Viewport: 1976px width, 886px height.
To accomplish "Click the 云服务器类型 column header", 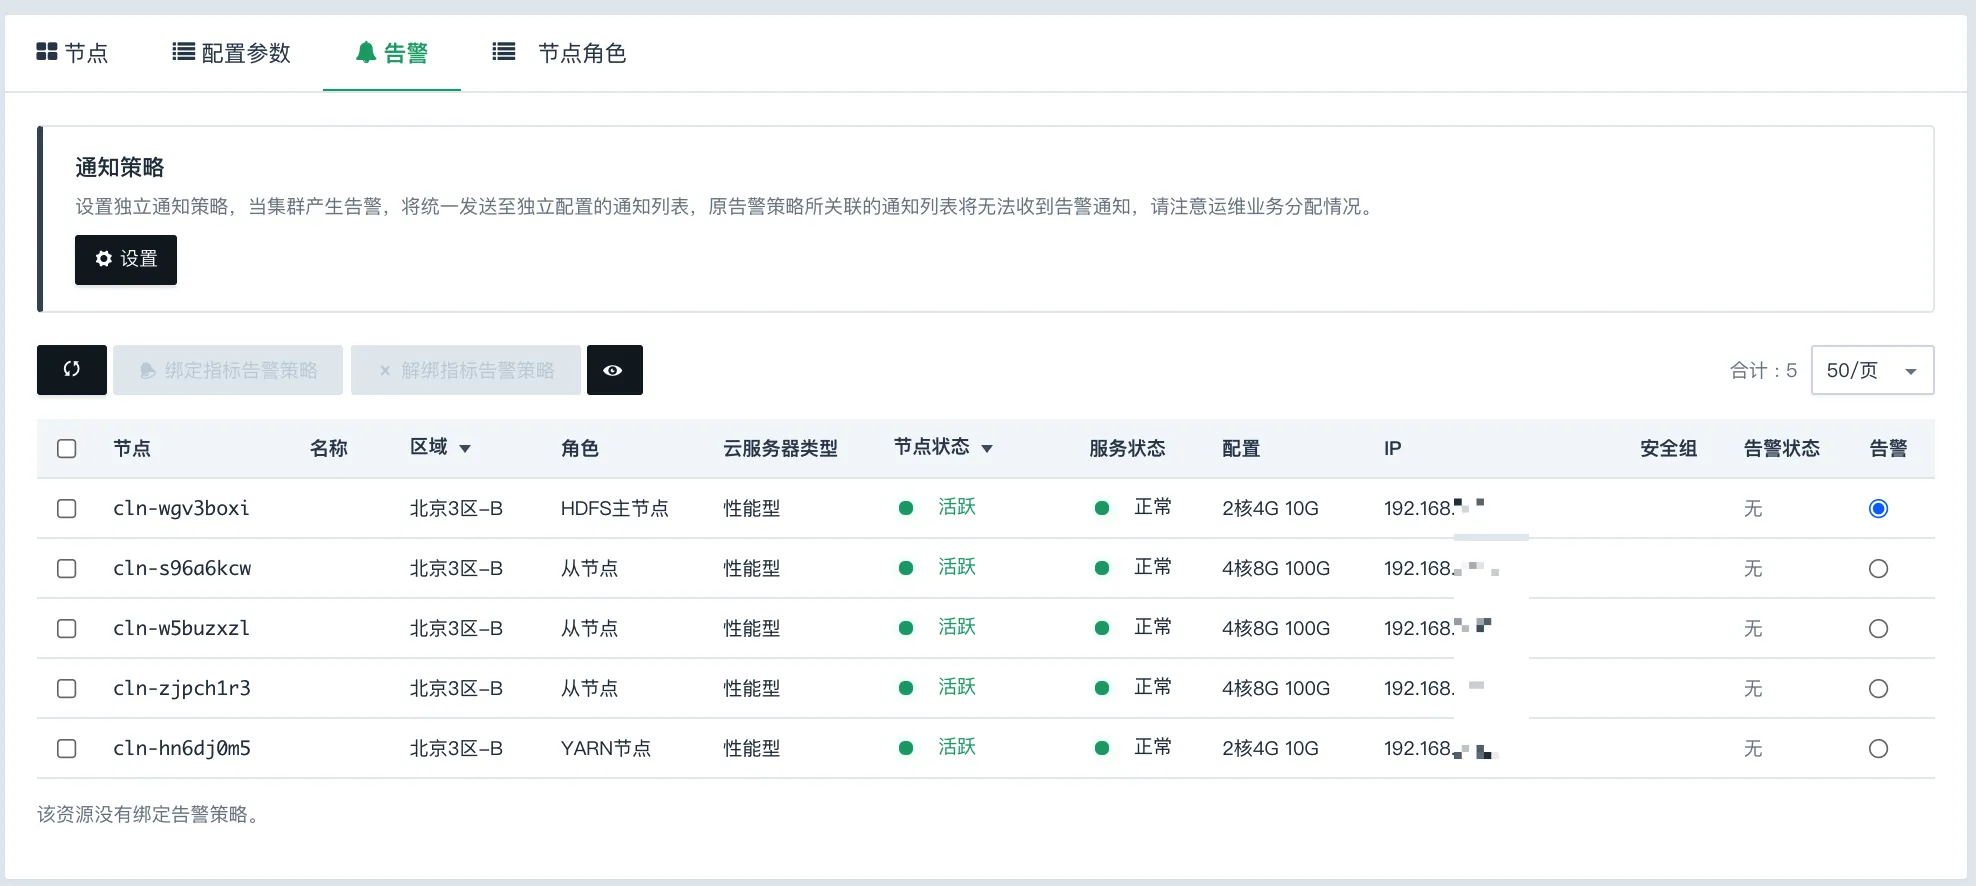I will [781, 449].
